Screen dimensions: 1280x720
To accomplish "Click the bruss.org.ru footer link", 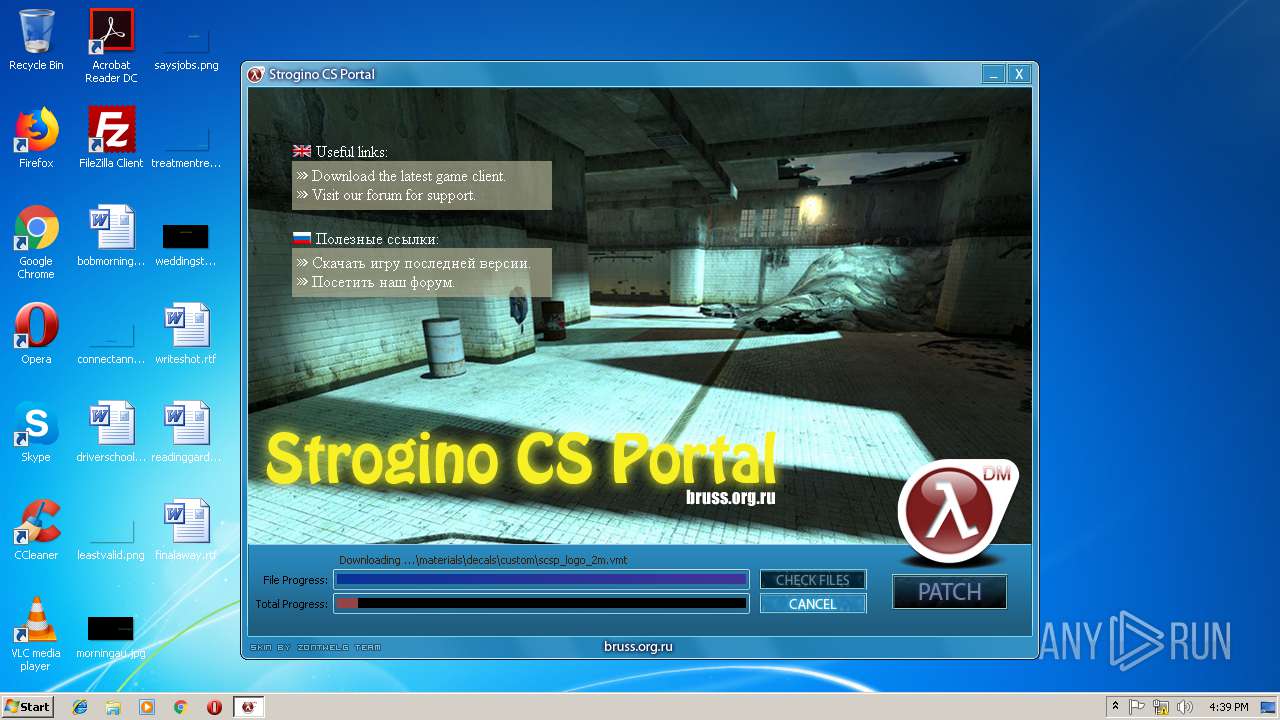I will (x=638, y=646).
